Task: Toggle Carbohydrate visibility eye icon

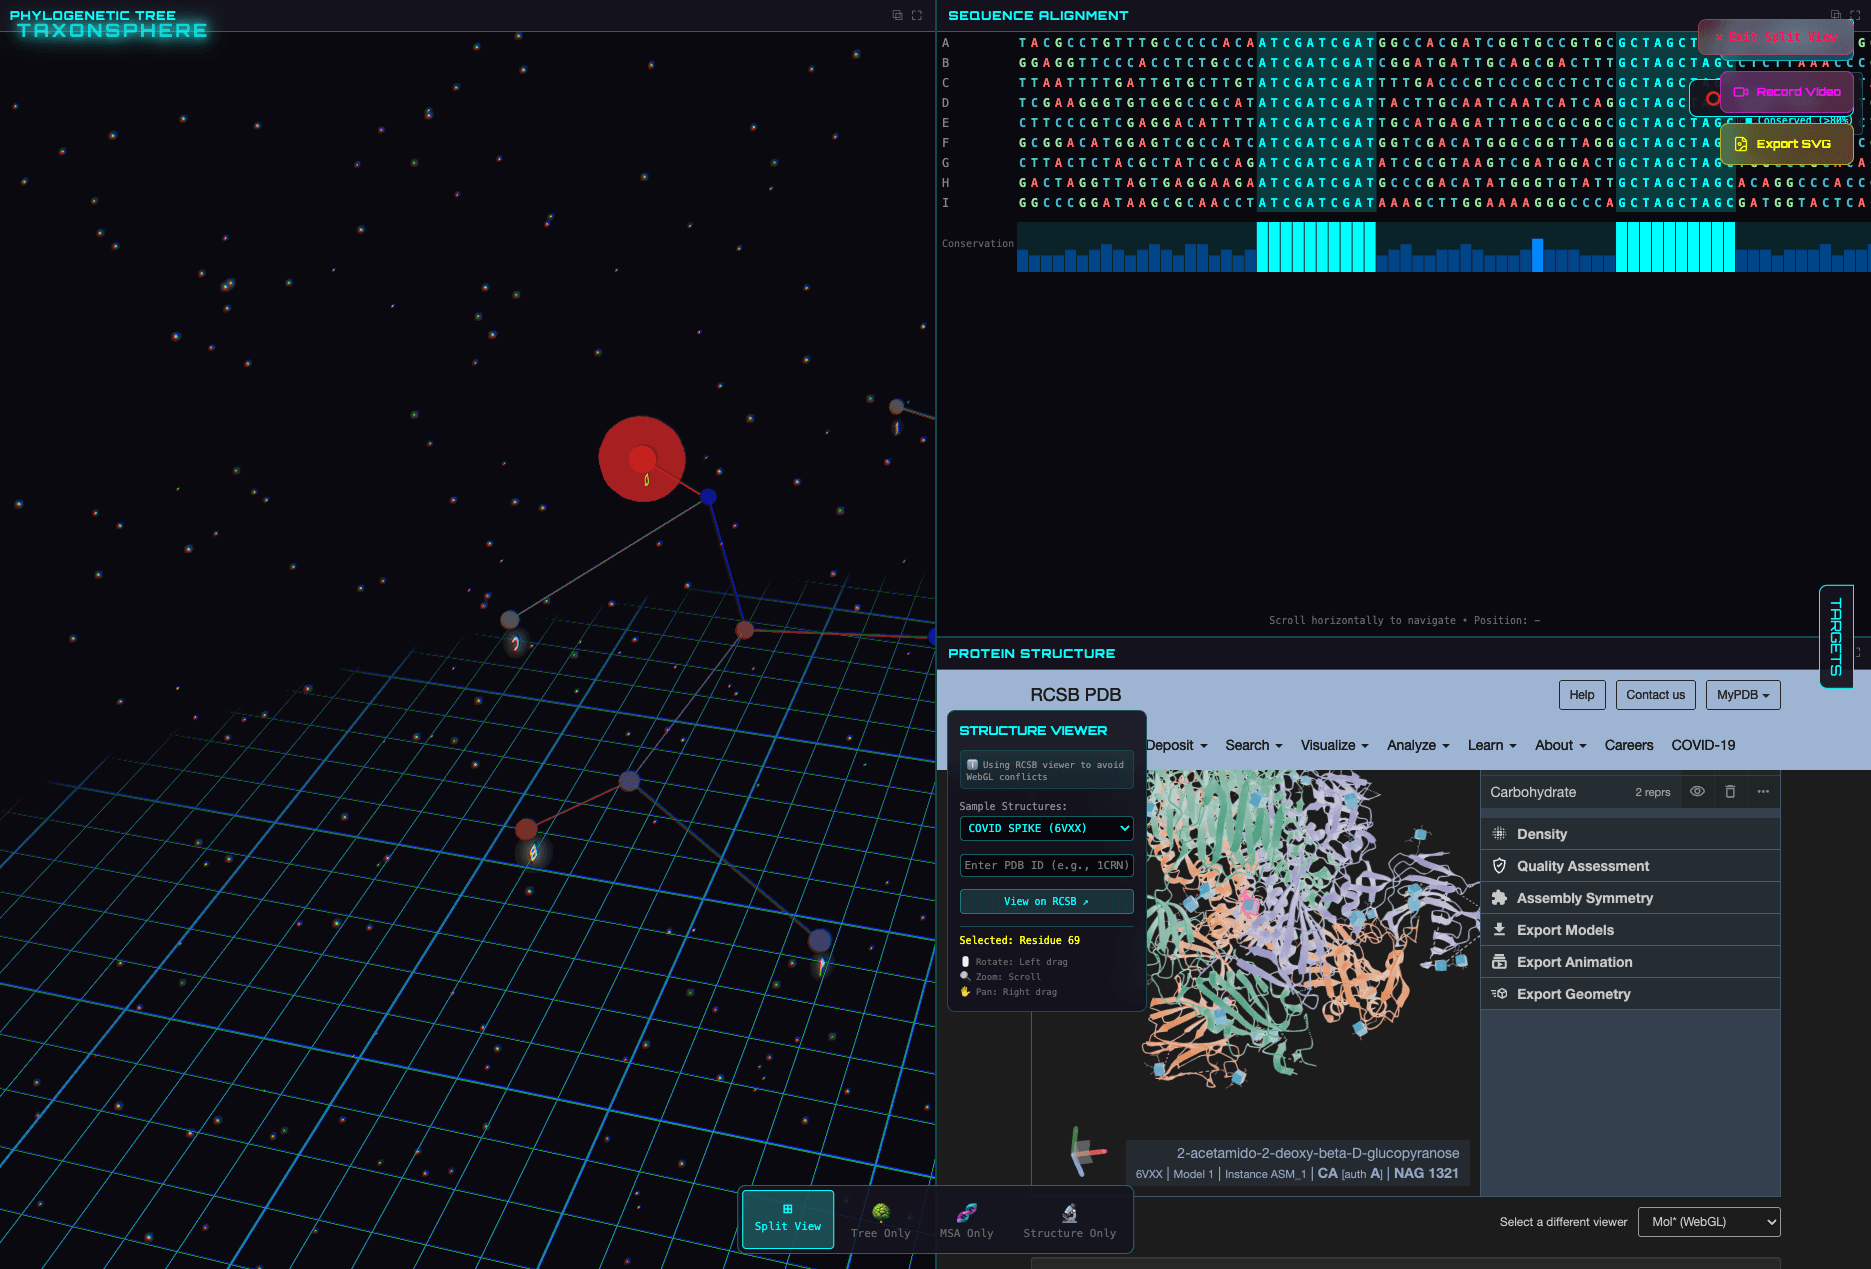Action: pos(1697,791)
